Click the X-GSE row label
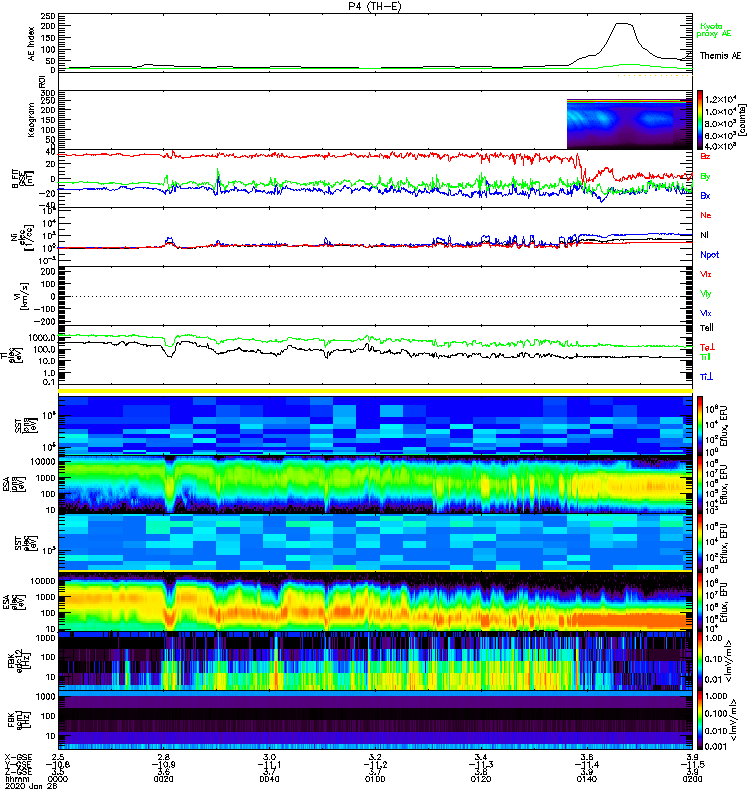The height and width of the screenshot is (800, 750). pyautogui.click(x=18, y=757)
